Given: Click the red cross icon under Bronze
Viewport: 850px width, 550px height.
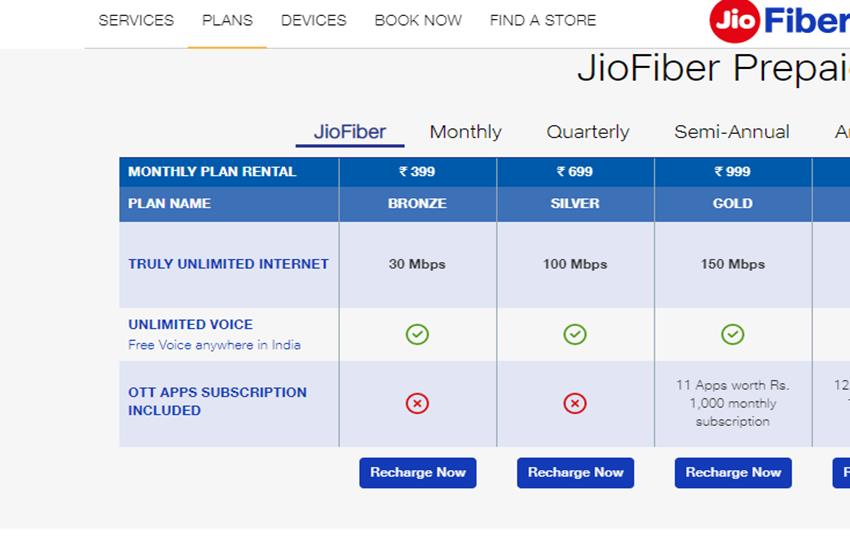Looking at the screenshot, I should [417, 403].
